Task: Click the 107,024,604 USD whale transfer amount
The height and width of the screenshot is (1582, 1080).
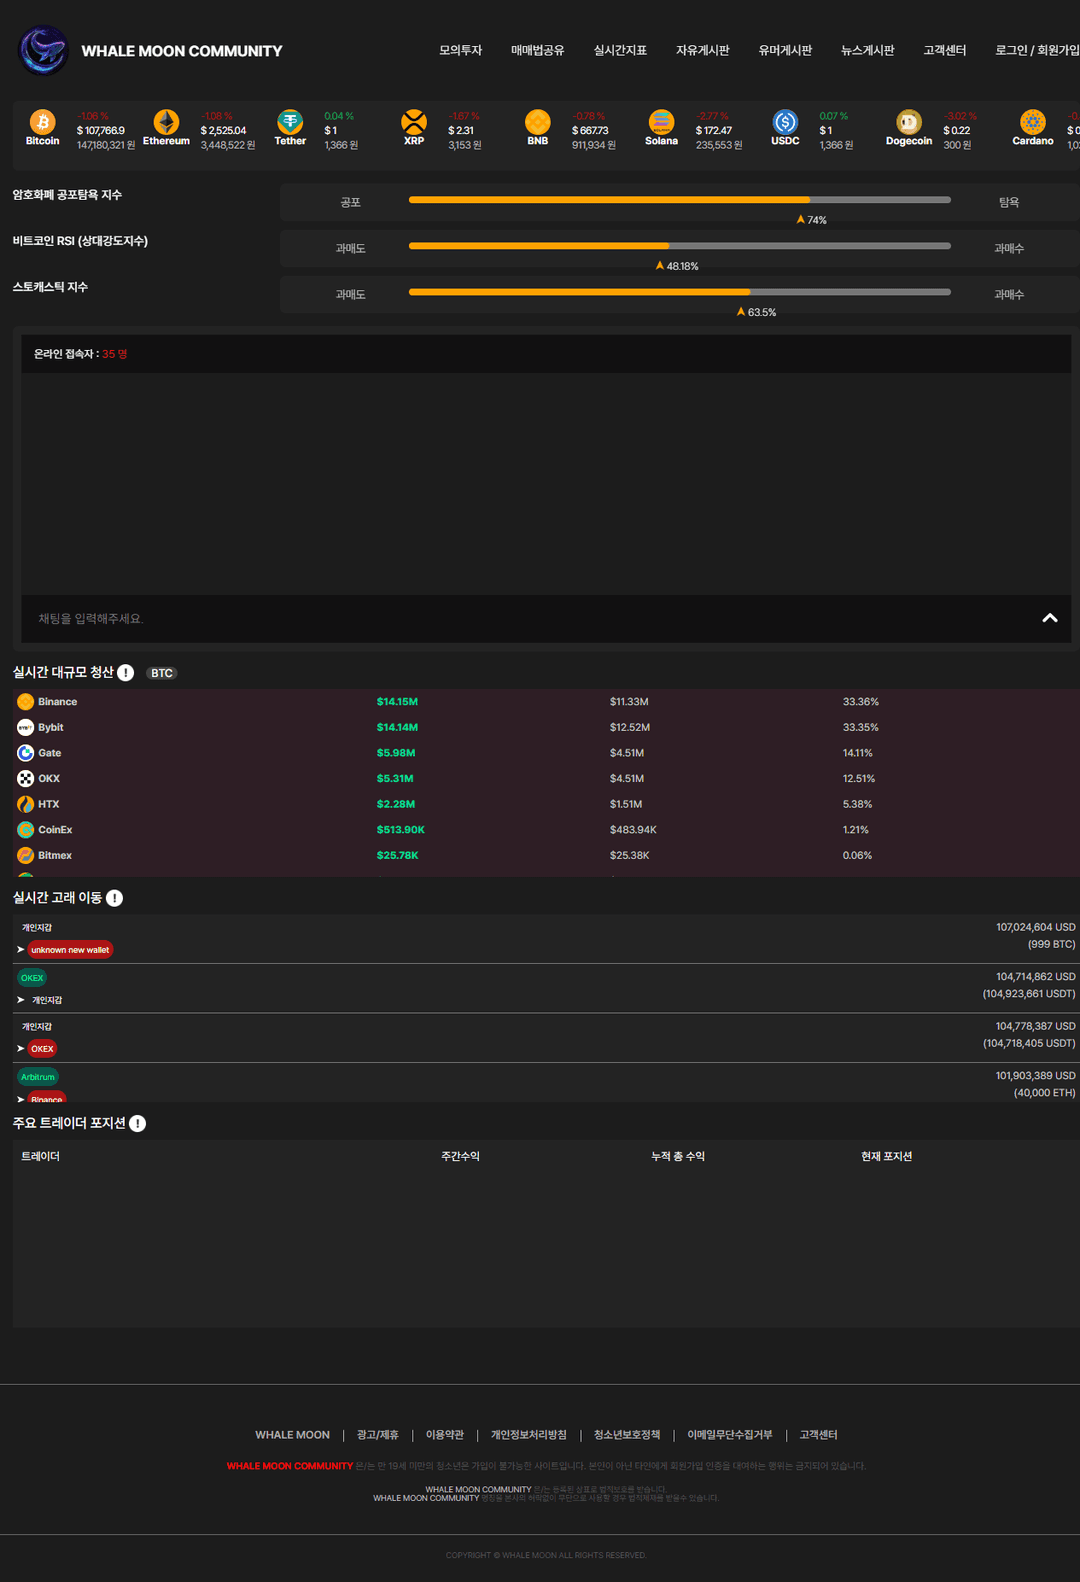Action: point(1036,927)
